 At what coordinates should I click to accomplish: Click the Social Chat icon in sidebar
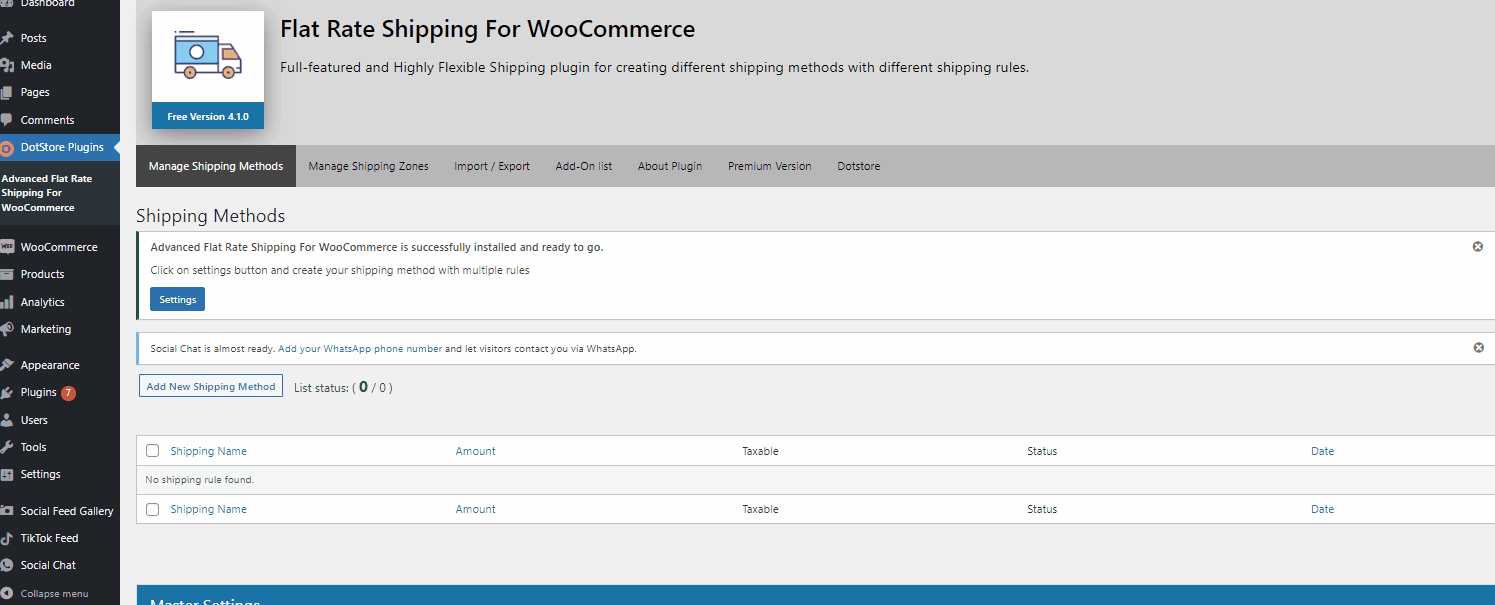point(7,565)
